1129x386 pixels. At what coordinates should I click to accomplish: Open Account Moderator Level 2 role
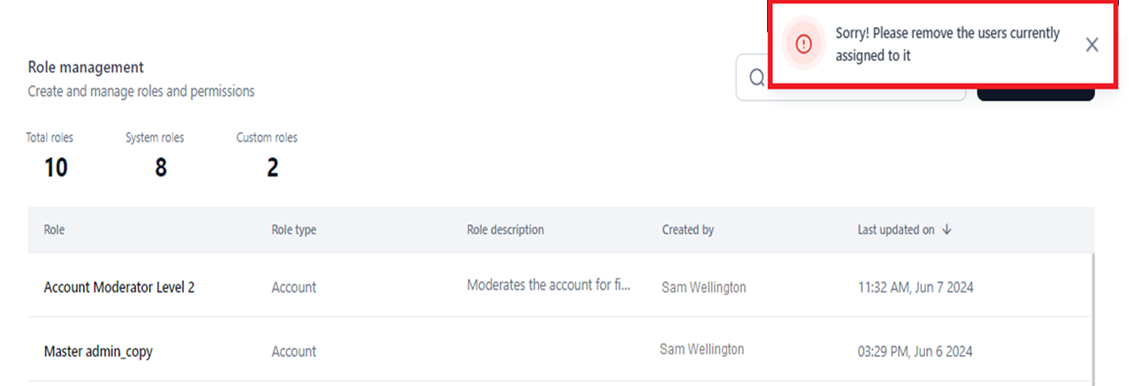(120, 287)
